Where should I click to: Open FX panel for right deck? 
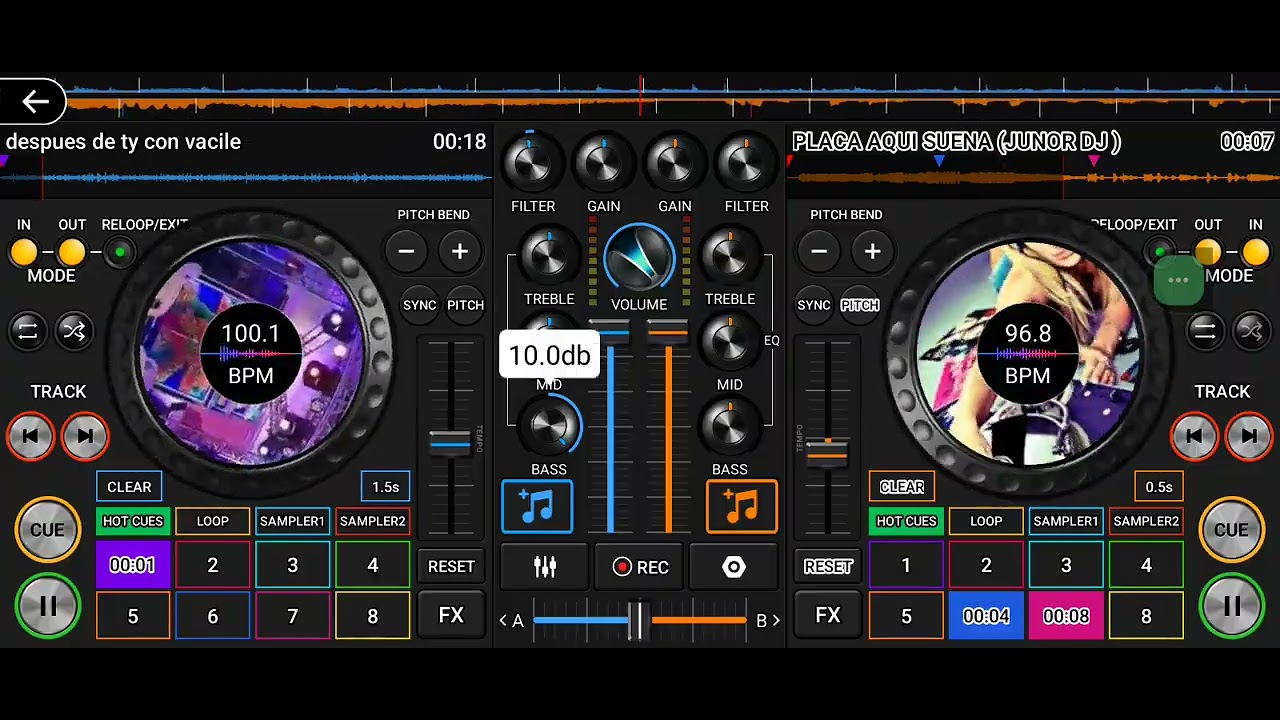click(828, 615)
